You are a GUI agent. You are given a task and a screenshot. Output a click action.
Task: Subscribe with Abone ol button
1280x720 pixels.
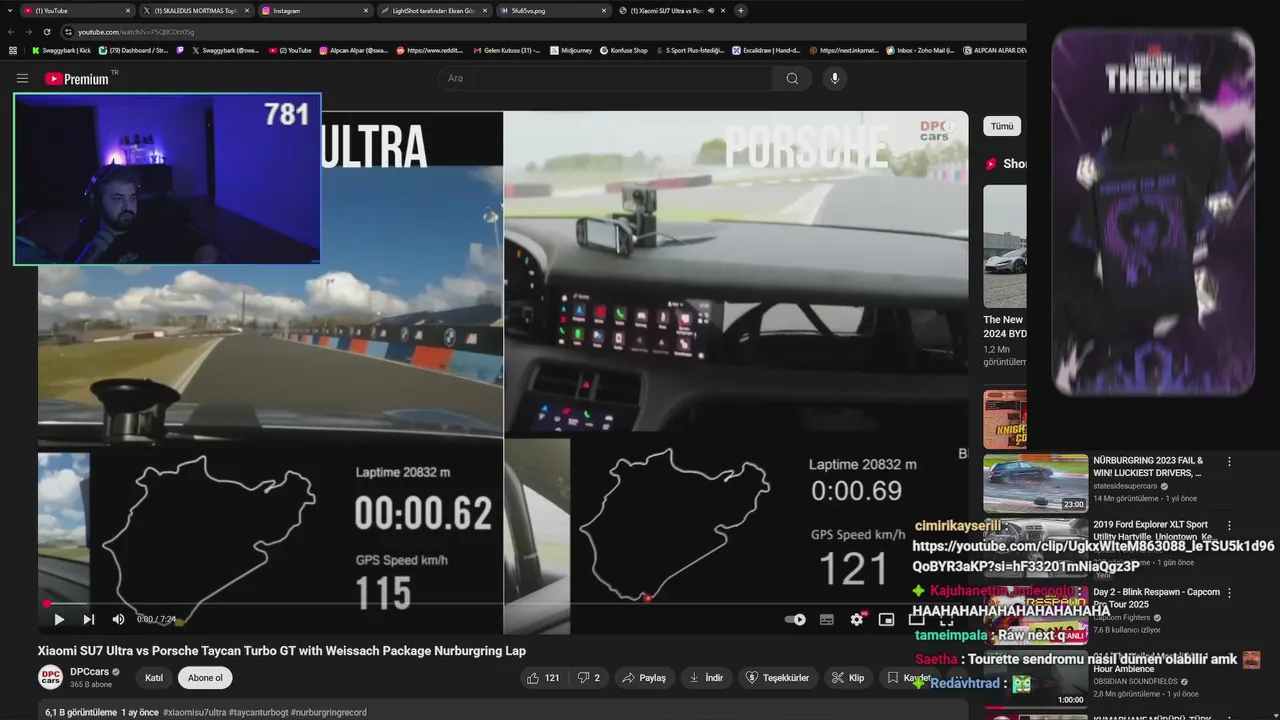tap(205, 677)
